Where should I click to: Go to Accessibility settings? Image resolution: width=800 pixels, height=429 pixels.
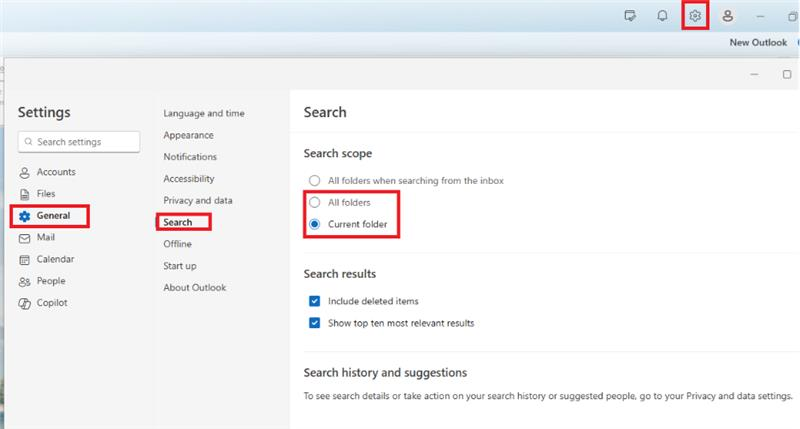pyautogui.click(x=189, y=179)
